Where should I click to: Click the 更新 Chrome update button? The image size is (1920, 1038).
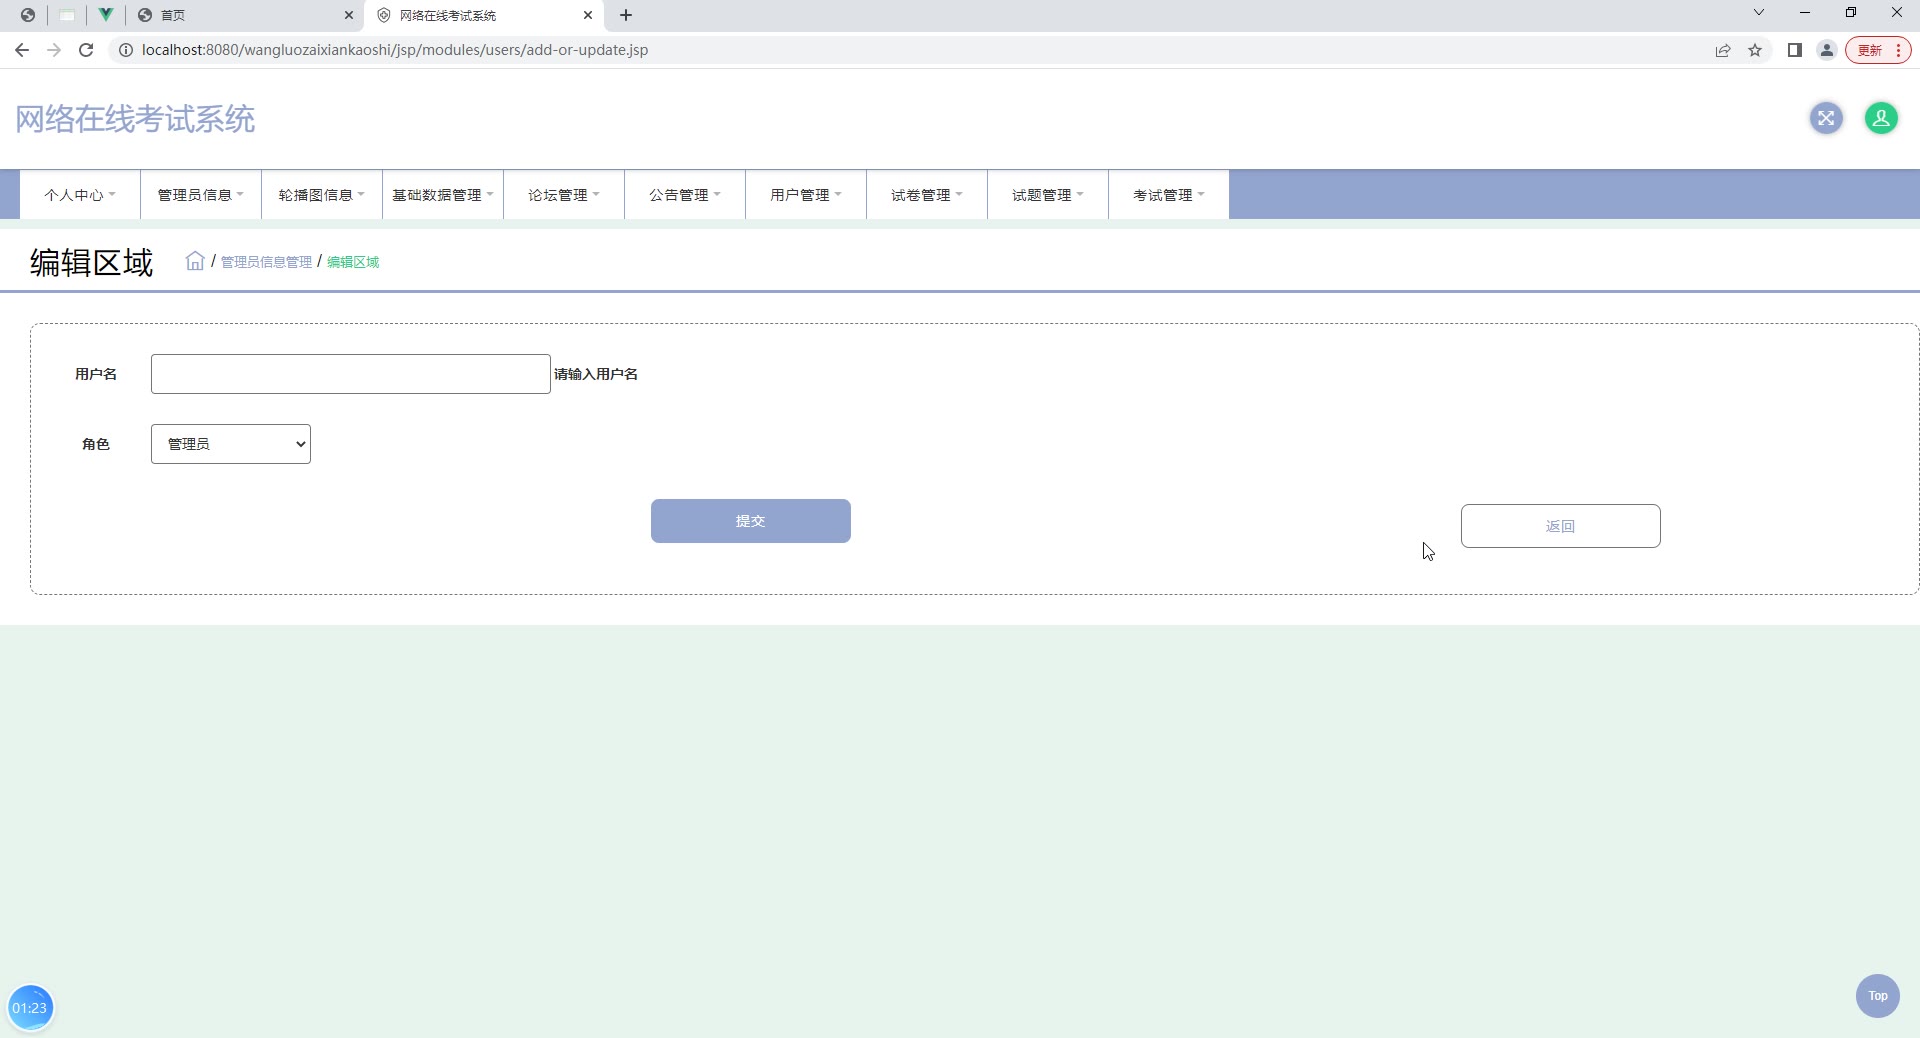point(1878,50)
